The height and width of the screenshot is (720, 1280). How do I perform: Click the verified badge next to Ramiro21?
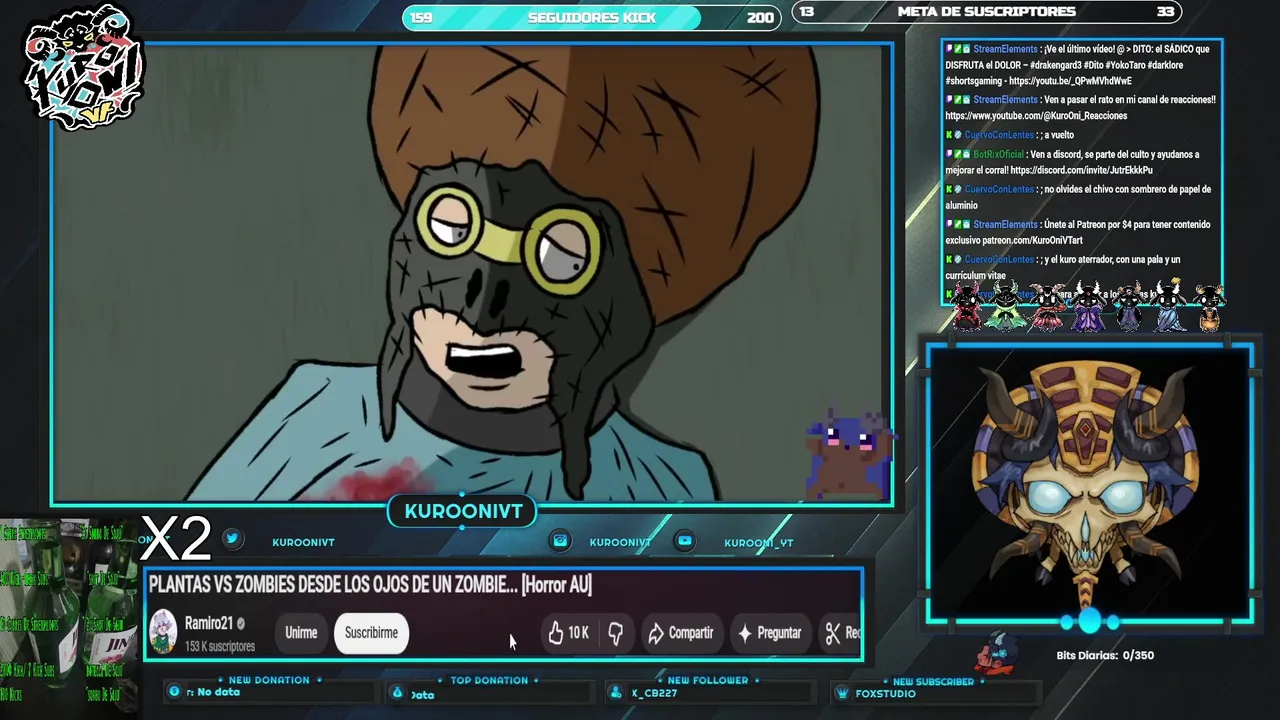[240, 623]
